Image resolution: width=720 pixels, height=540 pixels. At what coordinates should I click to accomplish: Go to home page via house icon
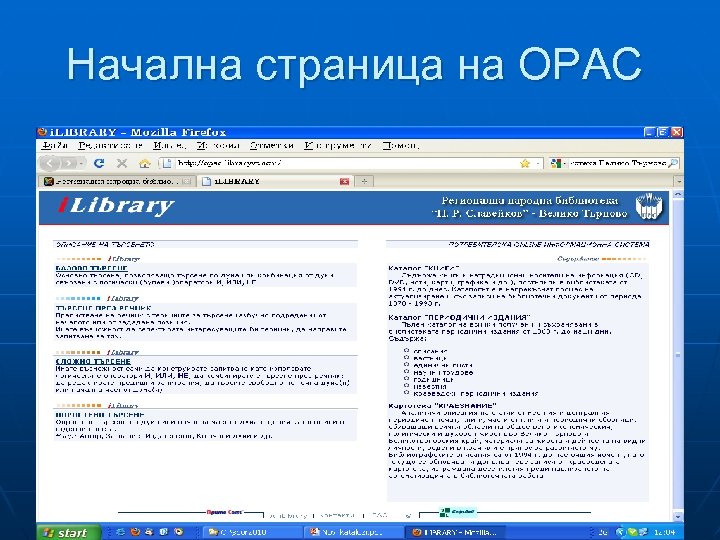click(145, 163)
